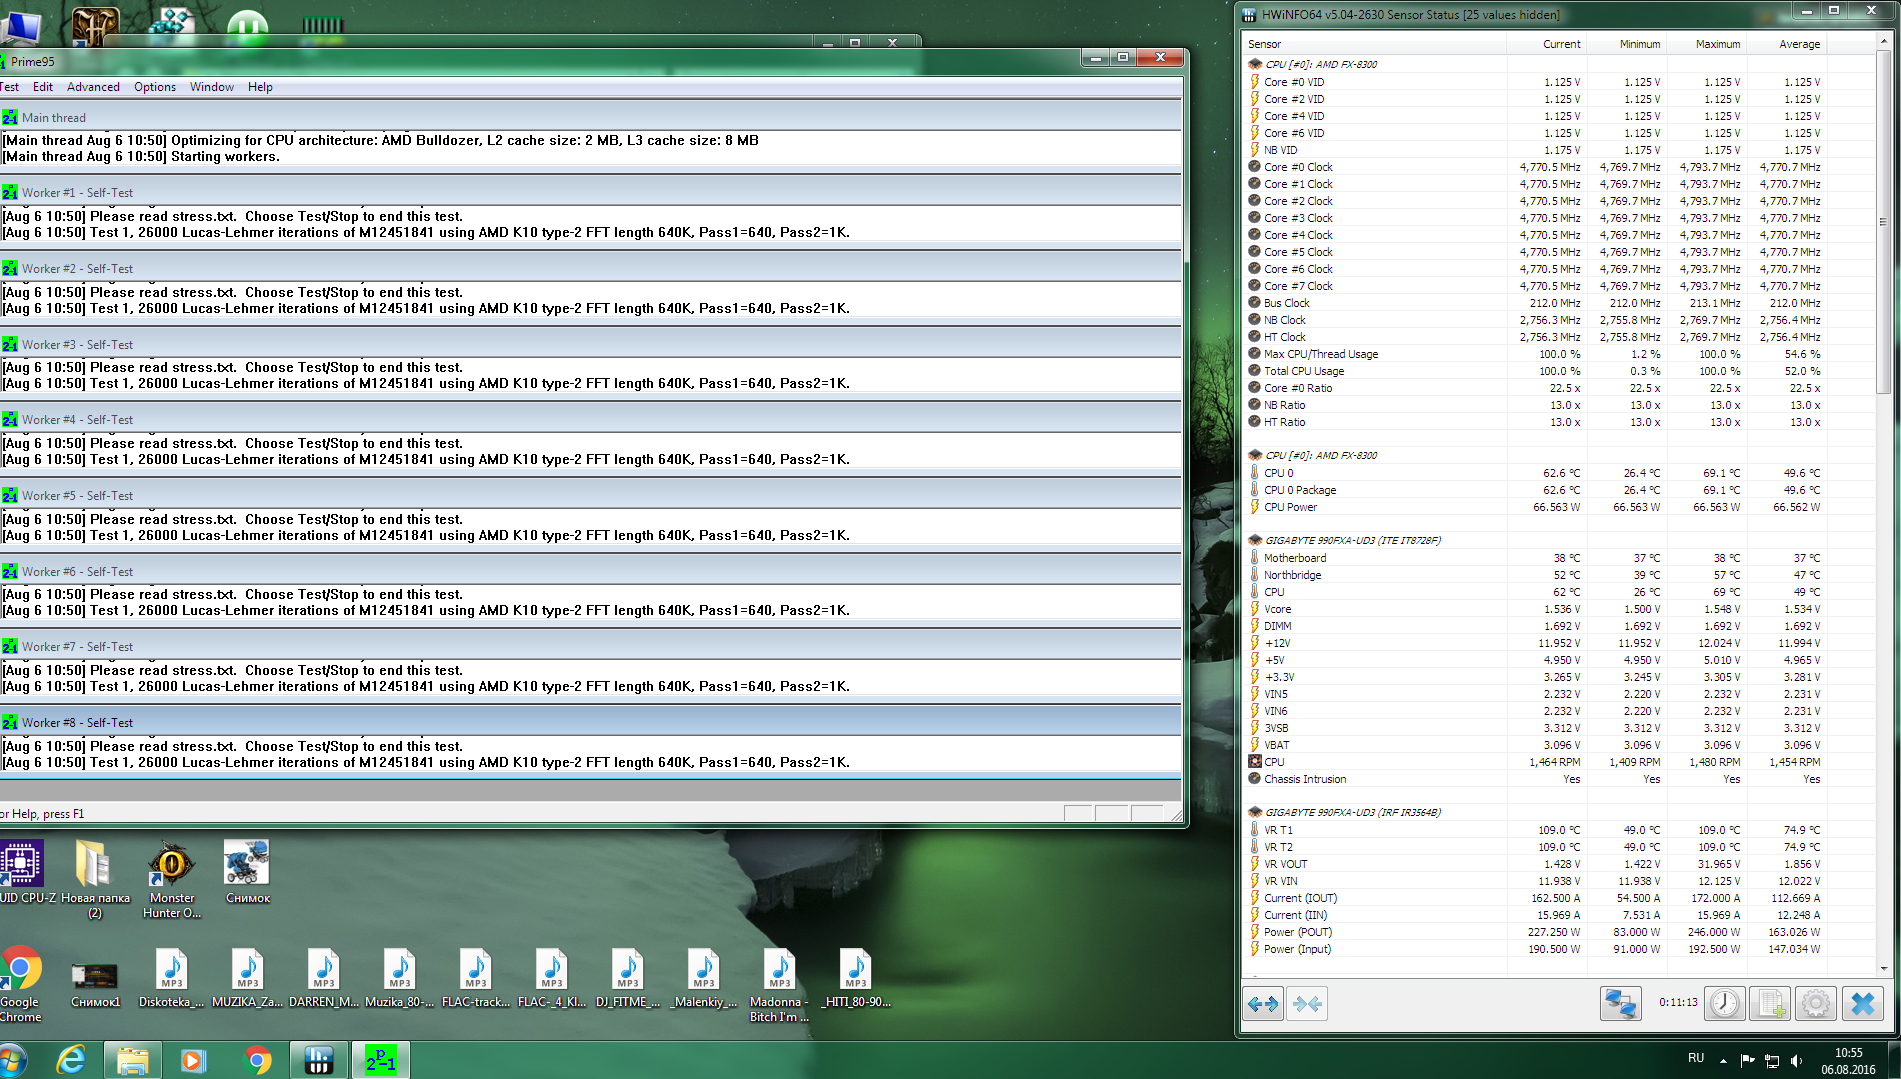Select the FLAC-track MP3 file on desktop
The image size is (1901, 1079).
(475, 978)
